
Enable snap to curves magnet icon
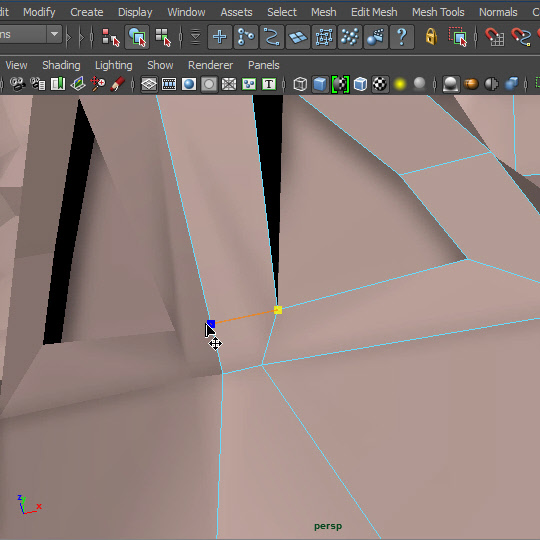pos(521,37)
